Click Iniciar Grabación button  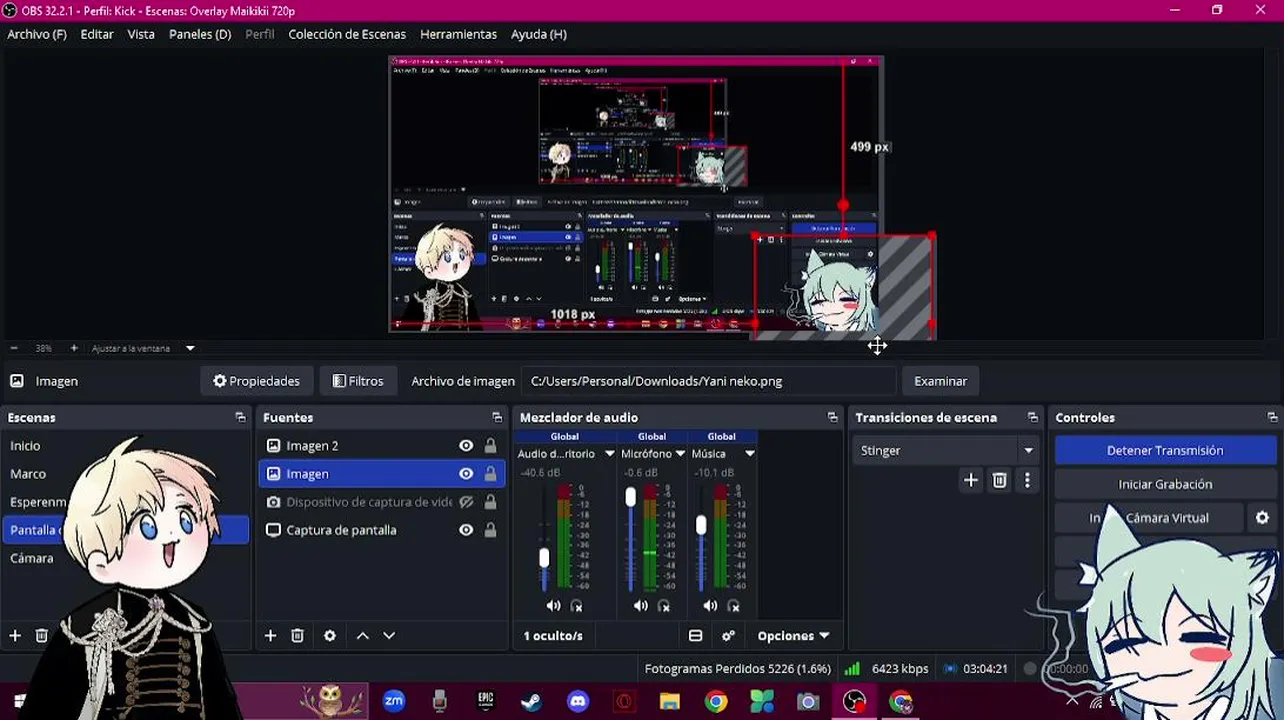pyautogui.click(x=1165, y=485)
